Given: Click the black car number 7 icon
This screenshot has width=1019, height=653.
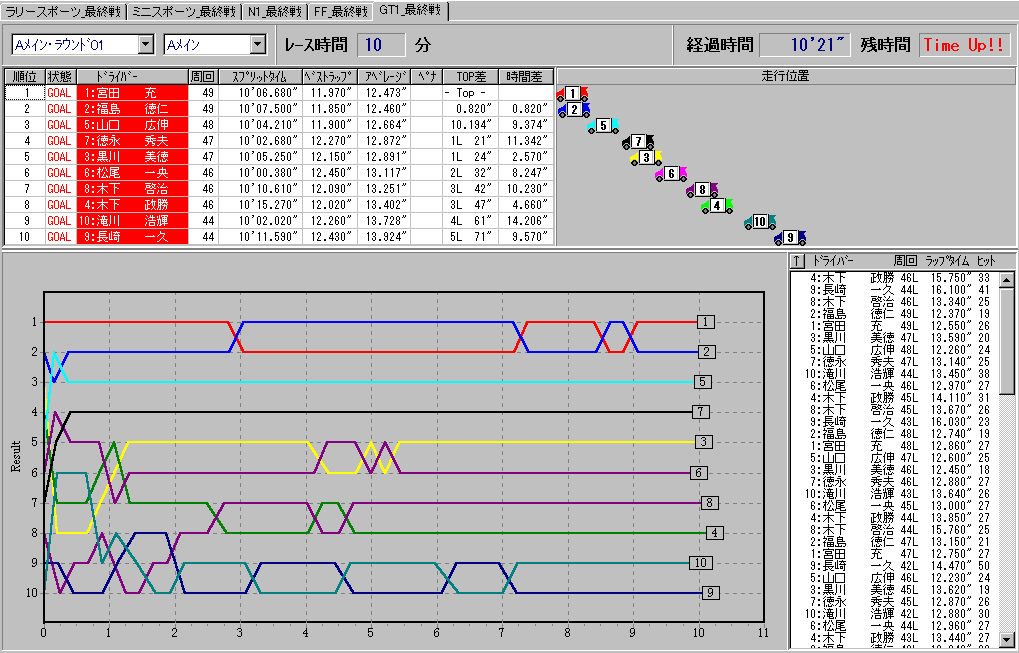Looking at the screenshot, I should [x=637, y=142].
